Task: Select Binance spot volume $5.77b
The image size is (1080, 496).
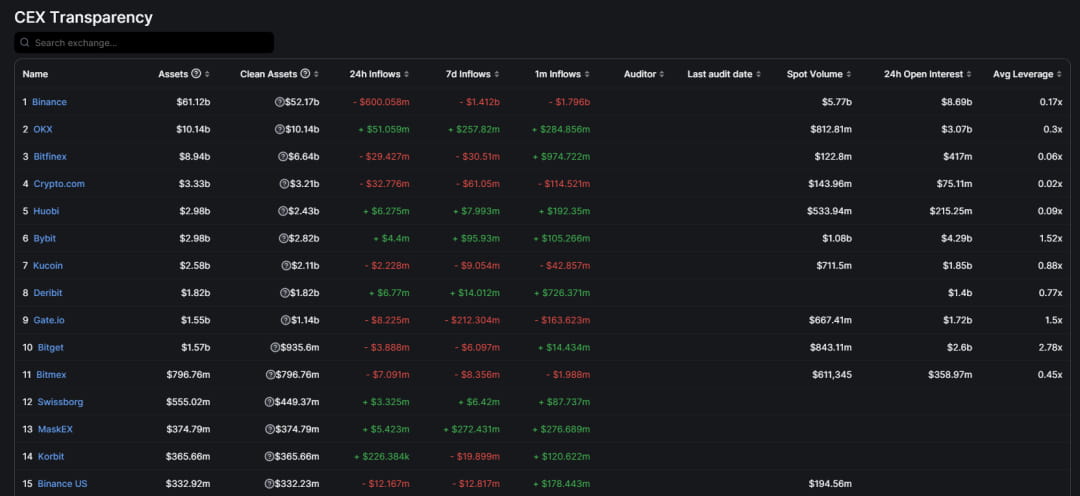Action: tap(836, 102)
